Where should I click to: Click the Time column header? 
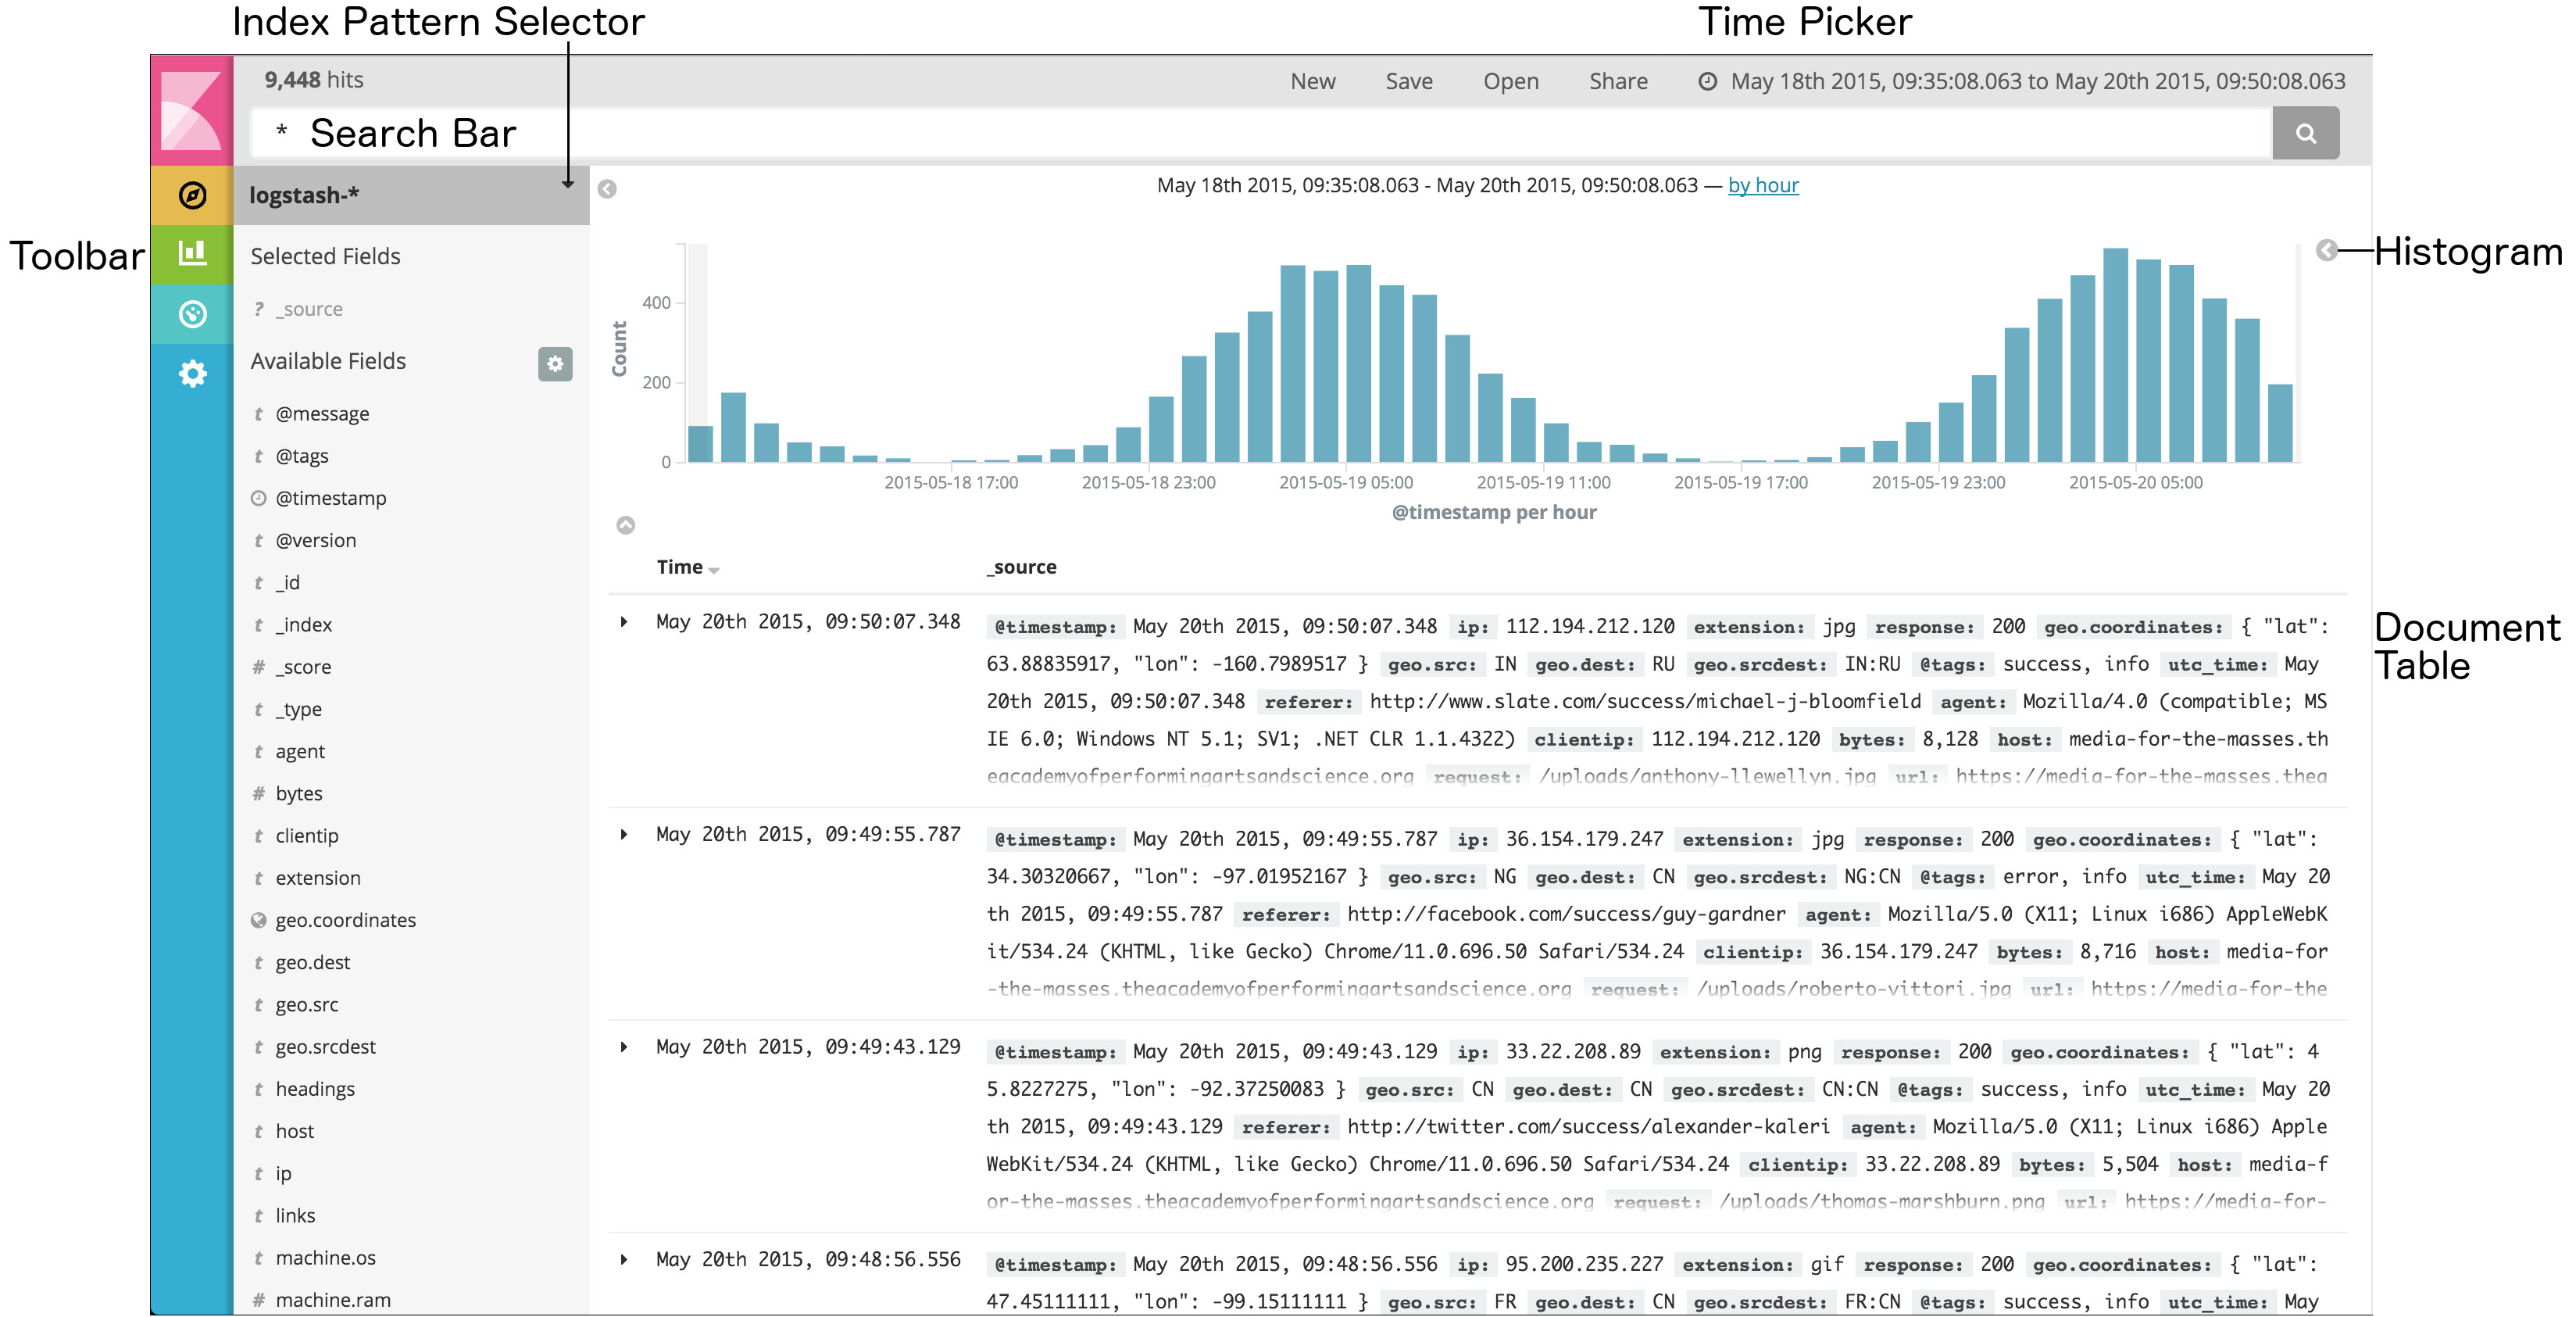[679, 567]
